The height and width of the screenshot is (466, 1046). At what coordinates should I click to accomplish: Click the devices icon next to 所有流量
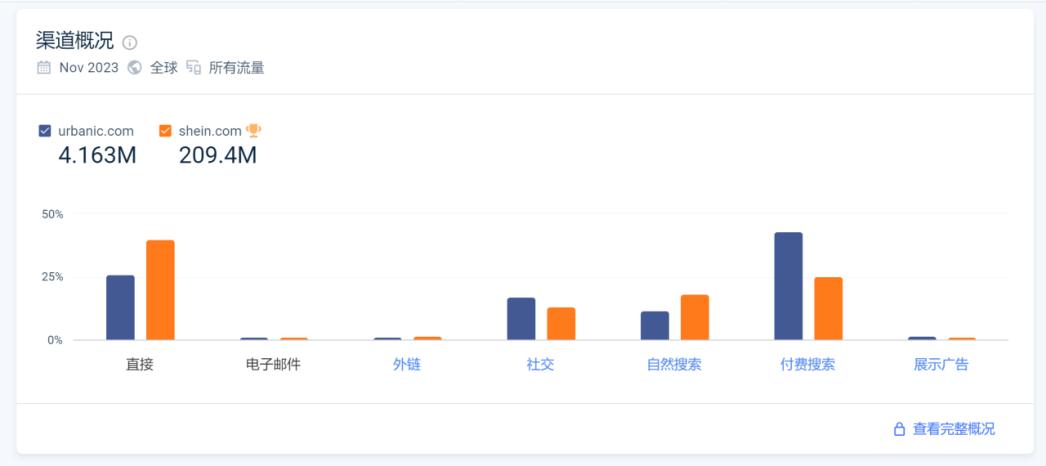pyautogui.click(x=193, y=68)
